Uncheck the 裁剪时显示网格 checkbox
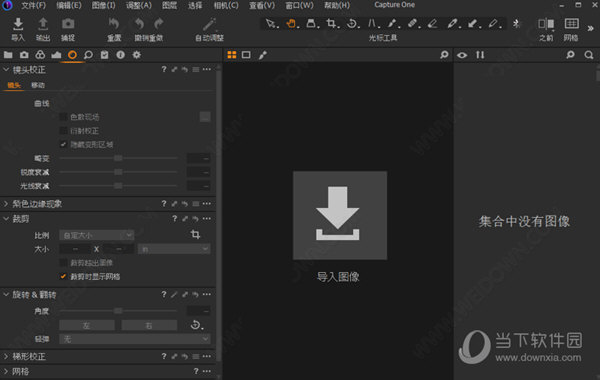 coord(64,276)
